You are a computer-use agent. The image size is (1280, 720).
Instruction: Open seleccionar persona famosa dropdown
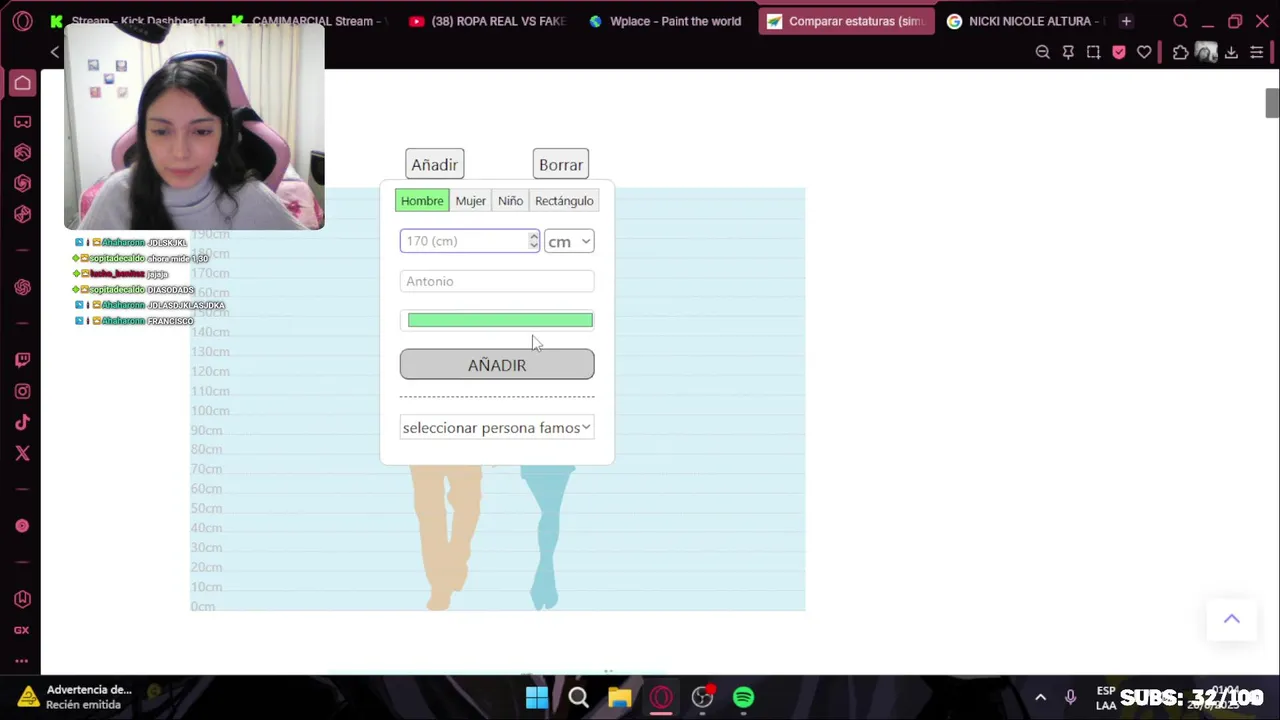click(x=497, y=428)
